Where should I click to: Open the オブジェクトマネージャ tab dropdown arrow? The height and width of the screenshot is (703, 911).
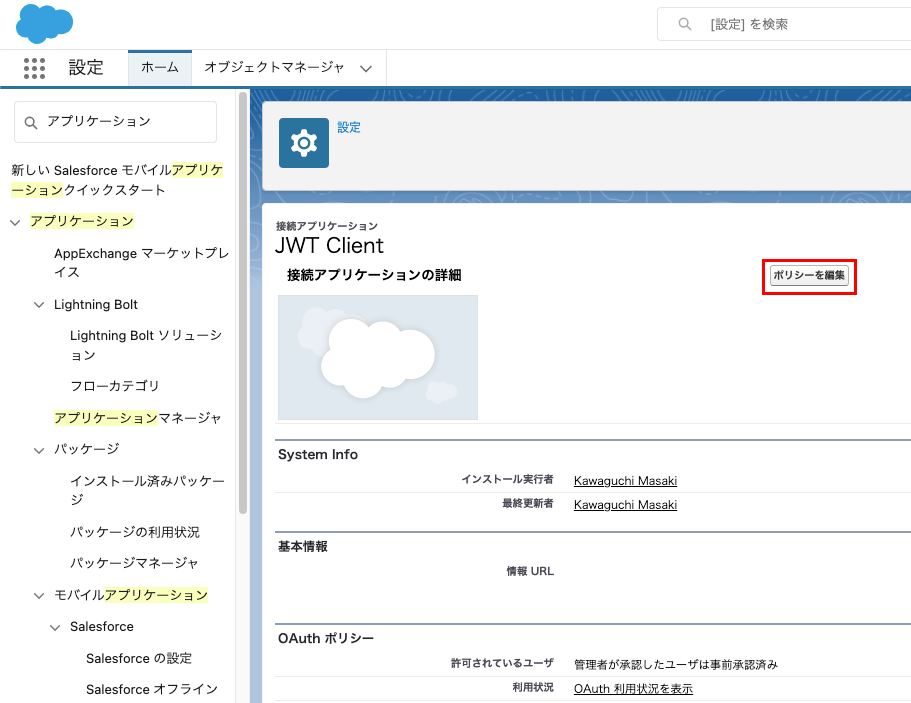366,69
